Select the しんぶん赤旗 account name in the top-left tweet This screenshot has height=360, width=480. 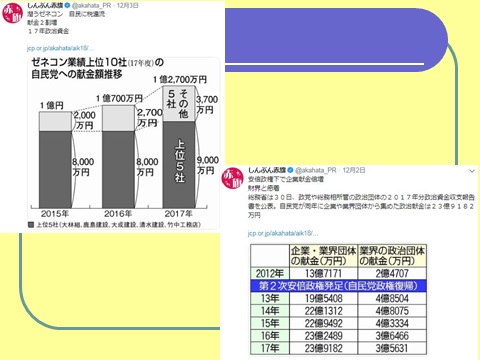click(x=45, y=5)
